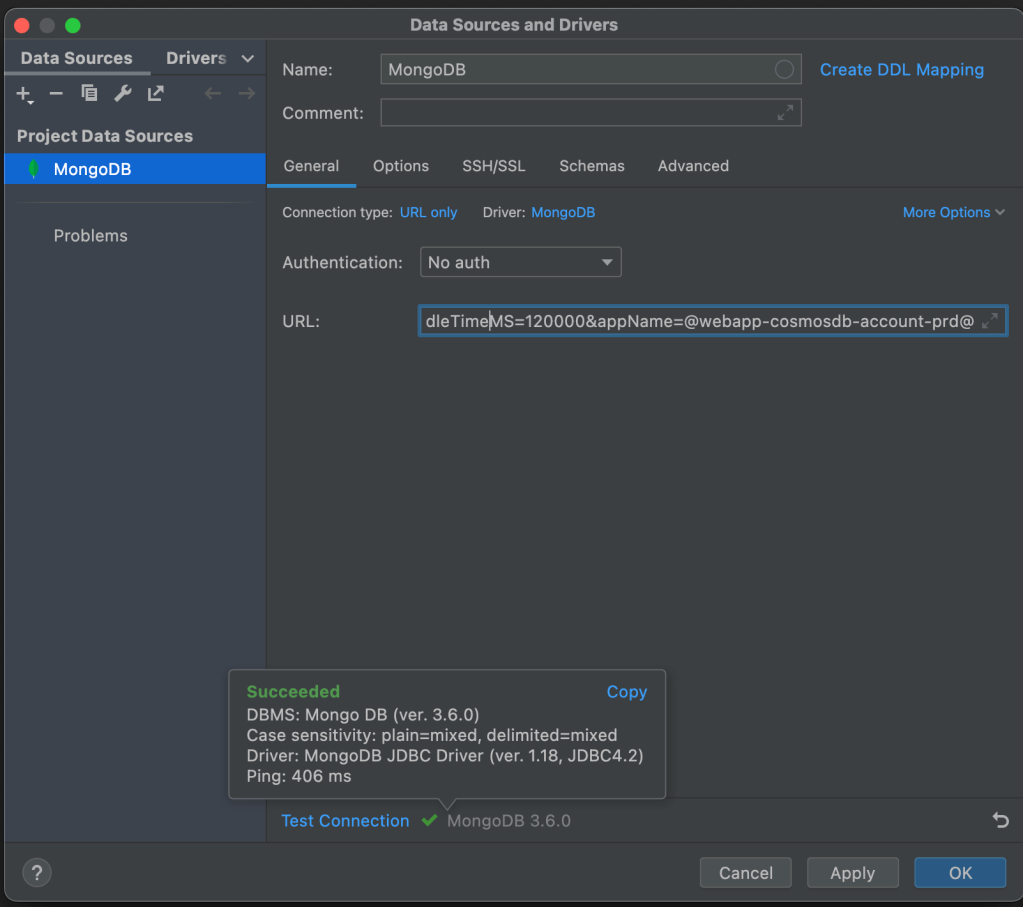Open the Schemas tab
Screen dimensions: 1023x907
(x=591, y=166)
